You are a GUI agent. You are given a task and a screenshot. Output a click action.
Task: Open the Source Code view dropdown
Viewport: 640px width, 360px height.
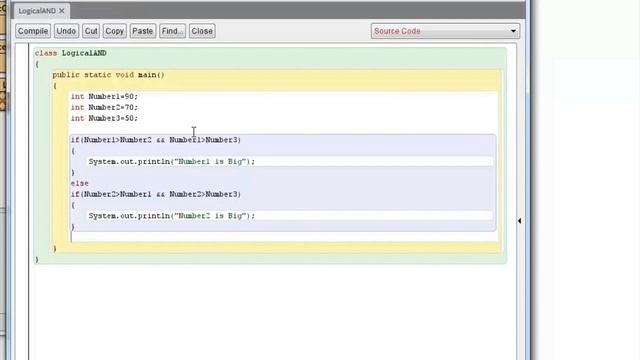[x=445, y=31]
